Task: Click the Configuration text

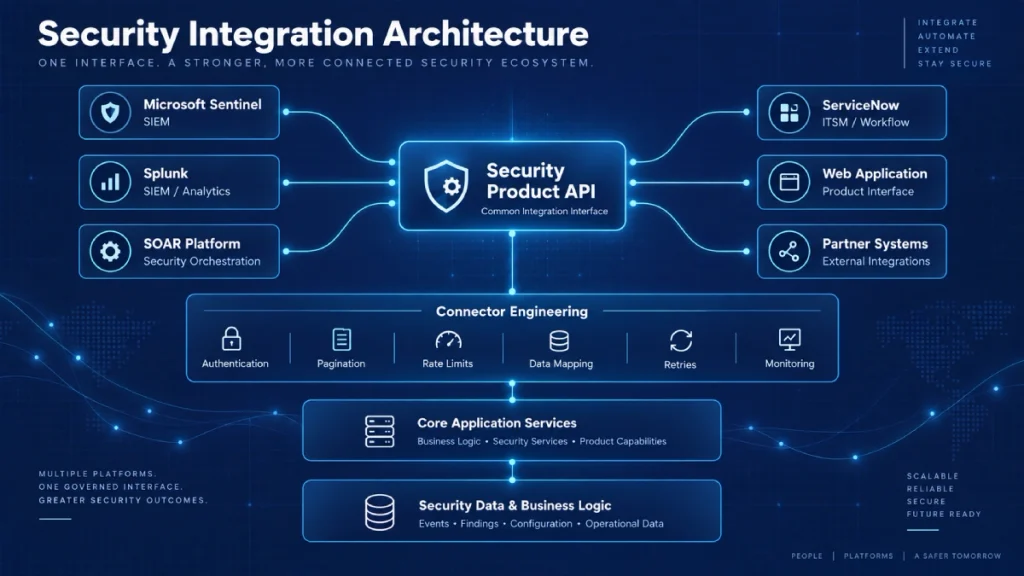Action: point(541,524)
